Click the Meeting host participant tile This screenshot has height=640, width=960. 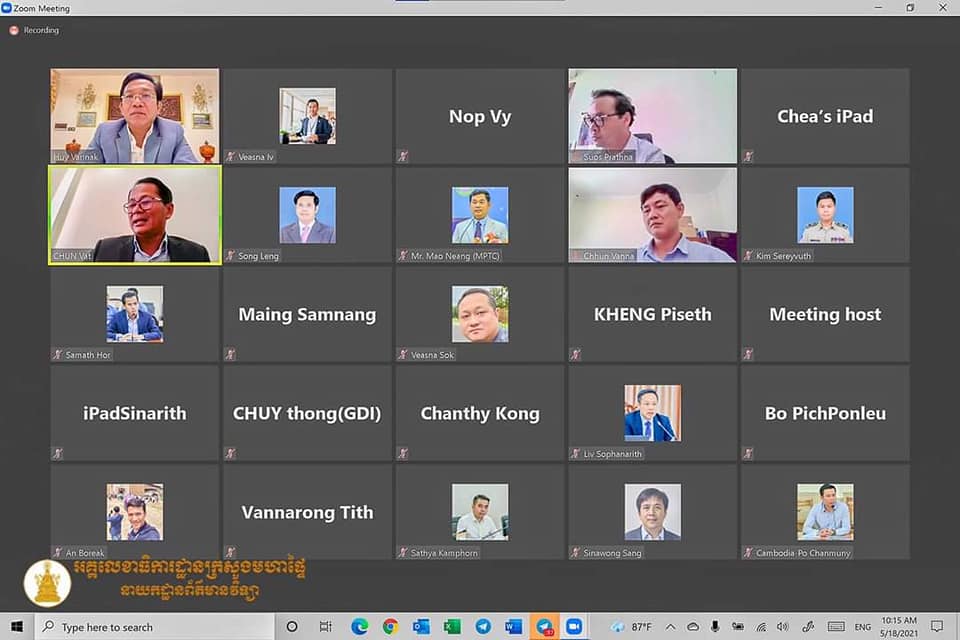[x=825, y=314]
